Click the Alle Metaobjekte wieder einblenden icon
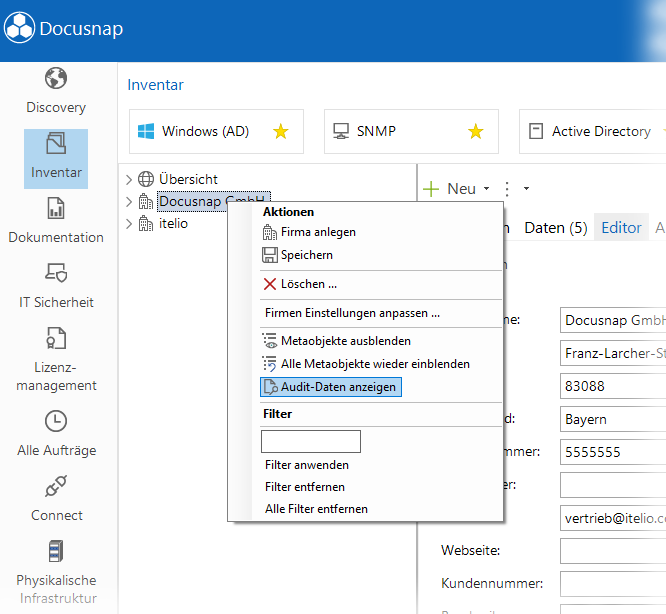666x614 pixels. (x=270, y=364)
